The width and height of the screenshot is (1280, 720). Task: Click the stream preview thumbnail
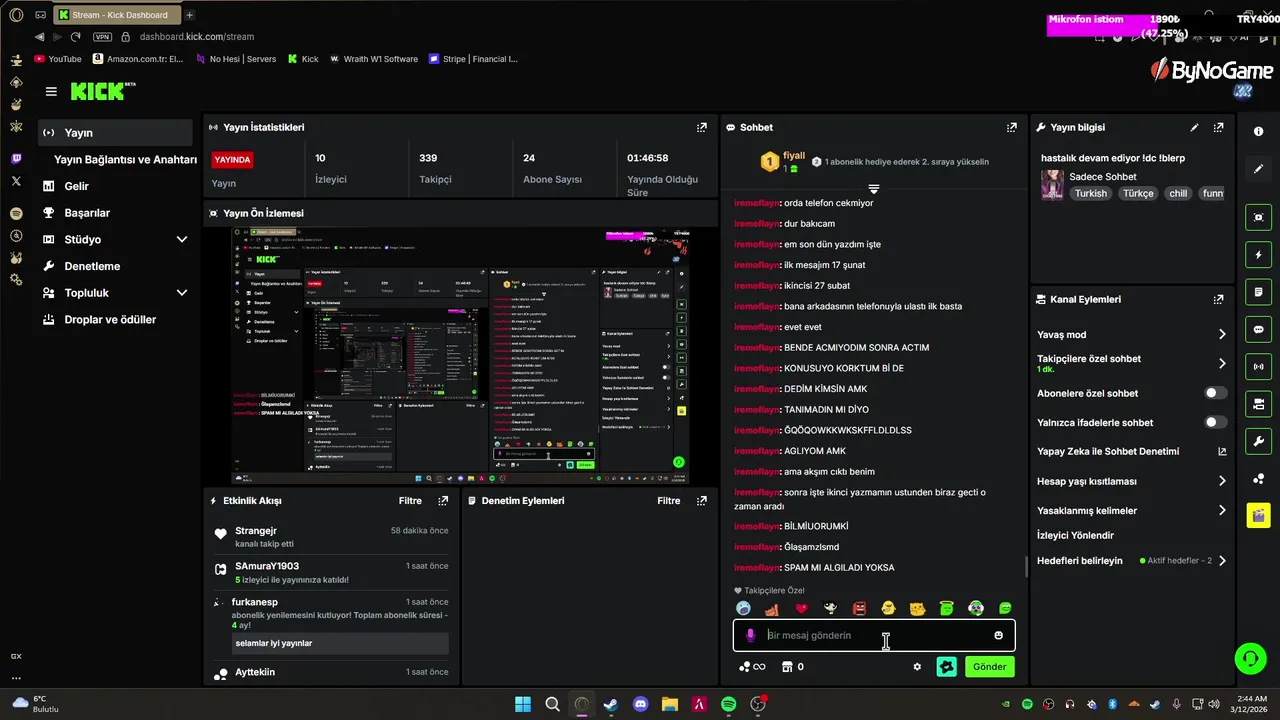pyautogui.click(x=460, y=356)
